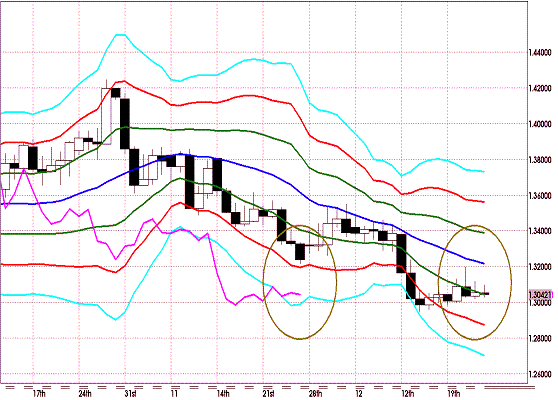
Task: Select the 1.26000 price level label
Action: click(x=540, y=374)
